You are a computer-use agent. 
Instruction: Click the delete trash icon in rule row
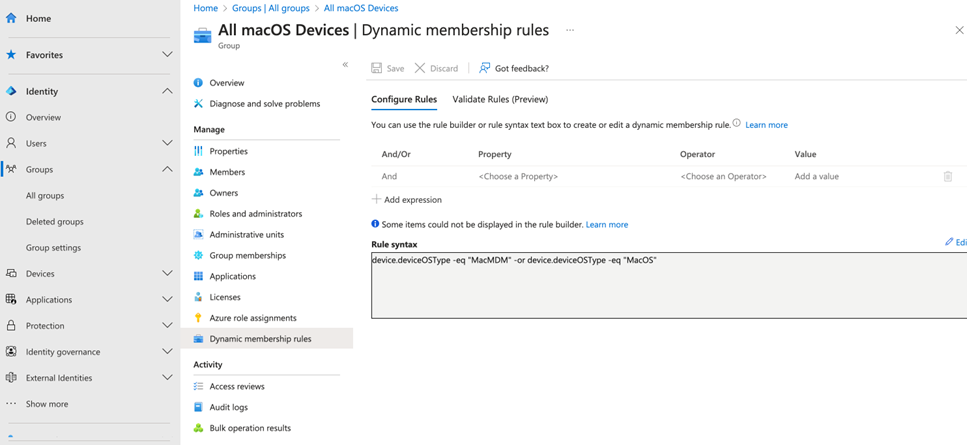[948, 176]
